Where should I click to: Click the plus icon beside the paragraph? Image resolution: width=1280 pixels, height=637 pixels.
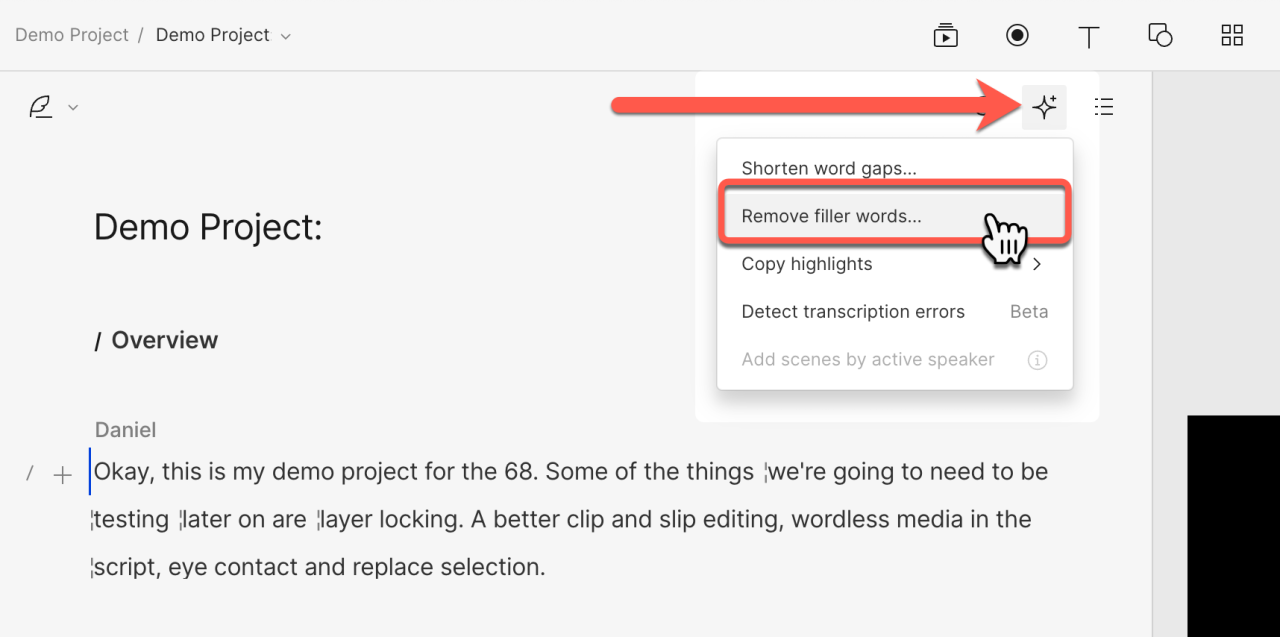[x=62, y=475]
